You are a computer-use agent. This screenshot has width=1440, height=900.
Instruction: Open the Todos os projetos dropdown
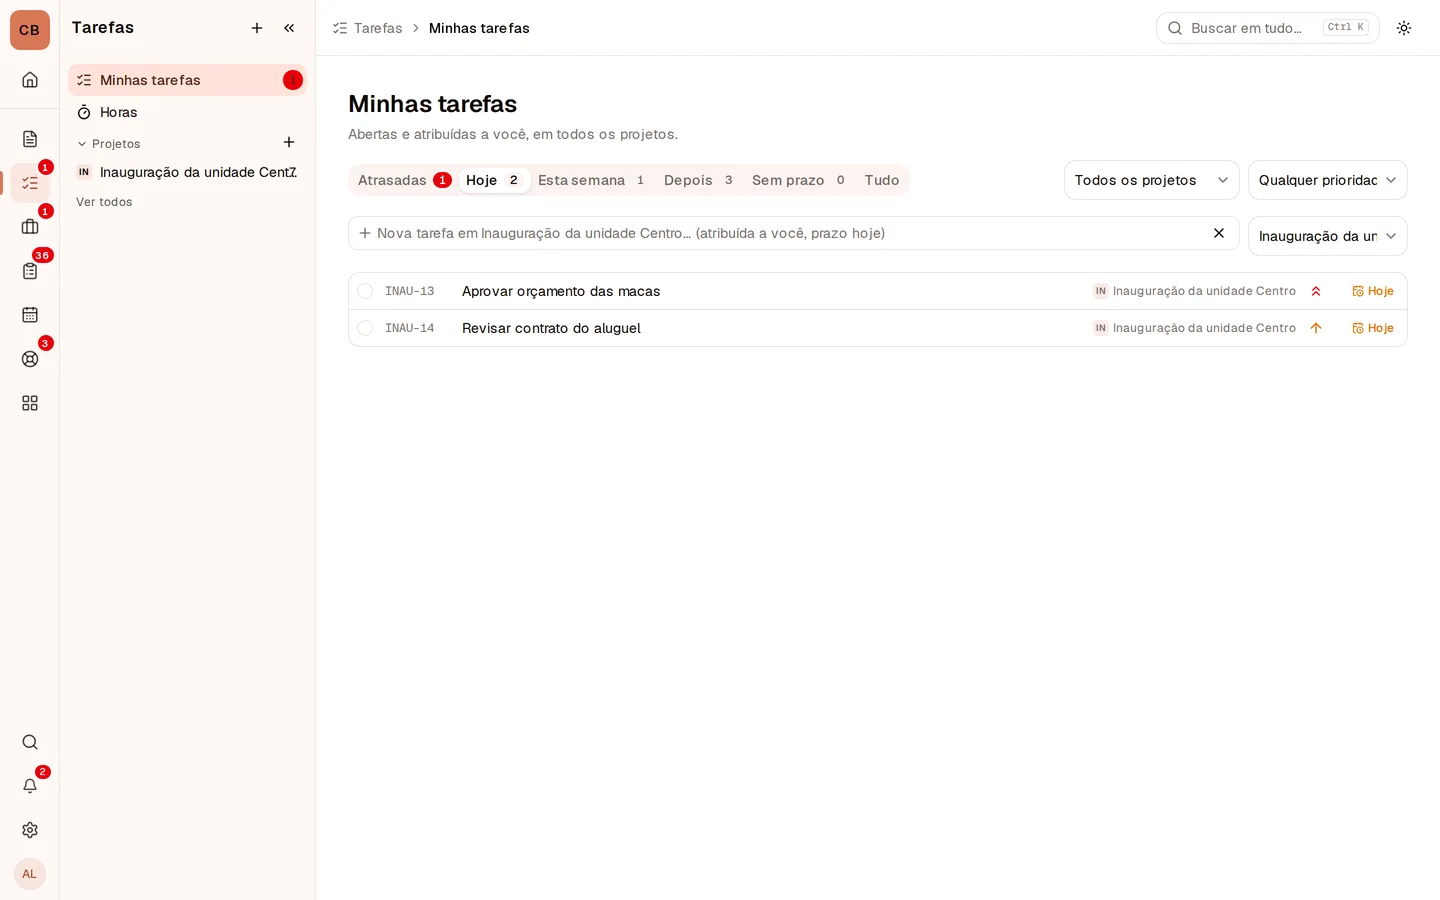(1152, 180)
